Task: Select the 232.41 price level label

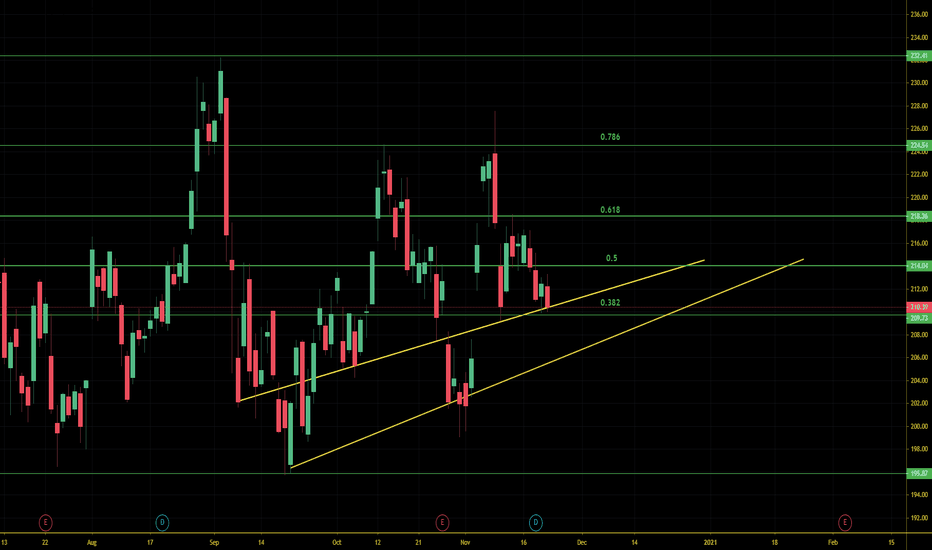Action: pyautogui.click(x=919, y=56)
